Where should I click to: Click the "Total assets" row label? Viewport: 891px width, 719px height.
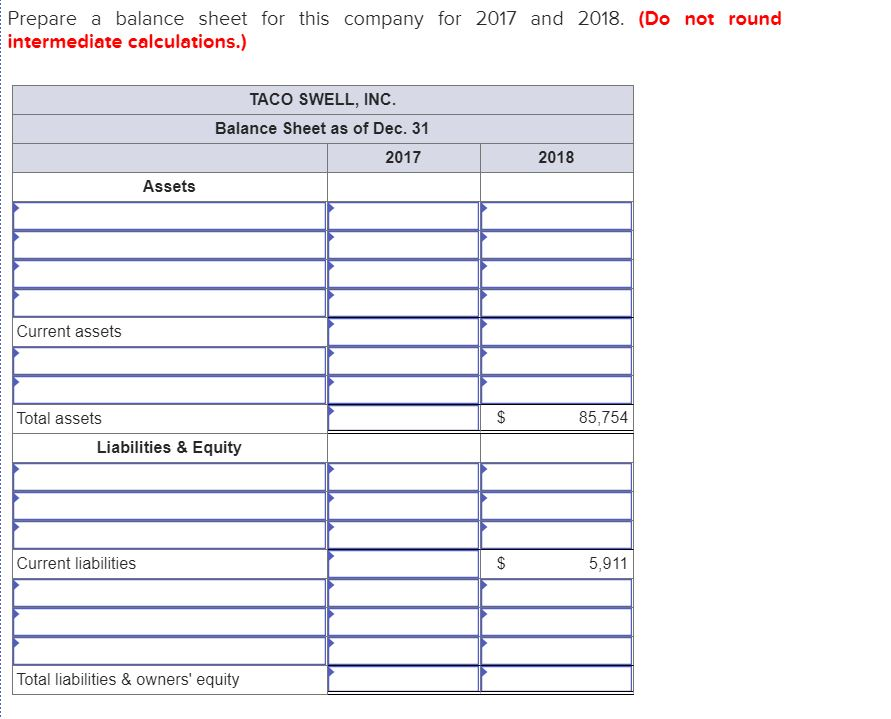59,418
